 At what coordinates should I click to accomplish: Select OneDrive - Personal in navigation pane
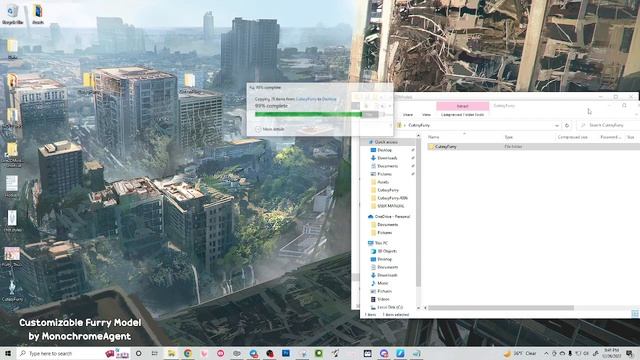point(392,217)
